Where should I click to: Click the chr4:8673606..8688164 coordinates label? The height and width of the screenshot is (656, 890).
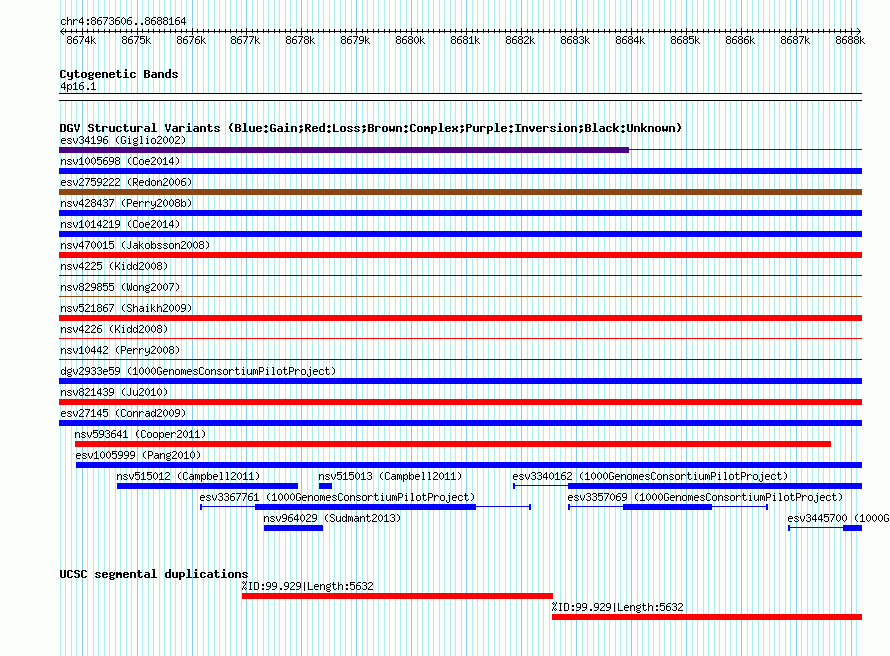tap(123, 21)
